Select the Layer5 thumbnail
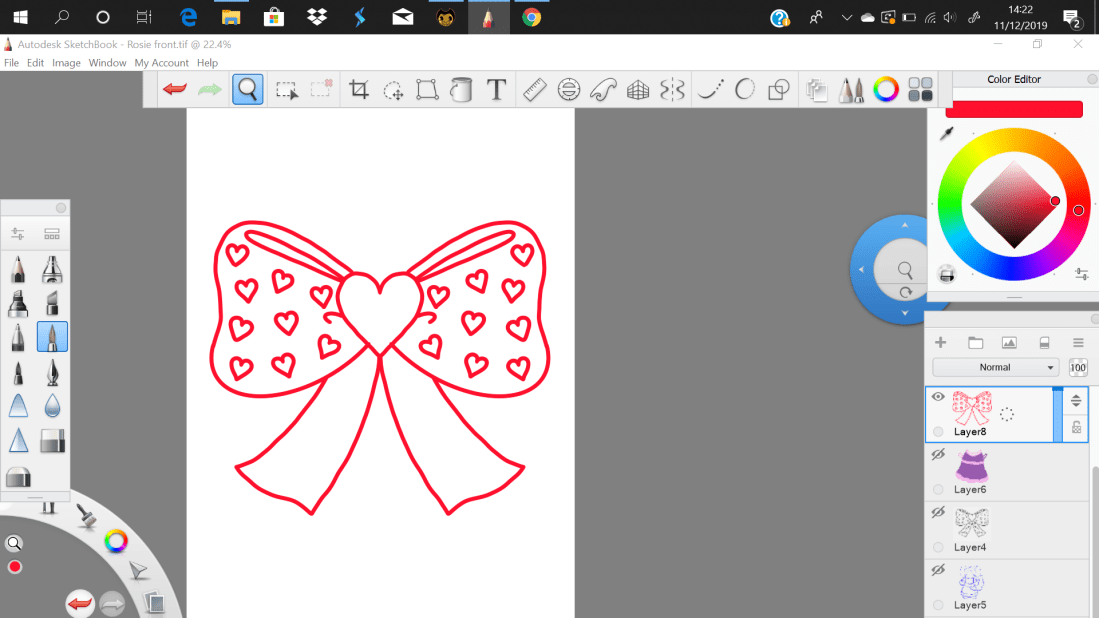Viewport: 1099px width, 618px height. pos(970,581)
